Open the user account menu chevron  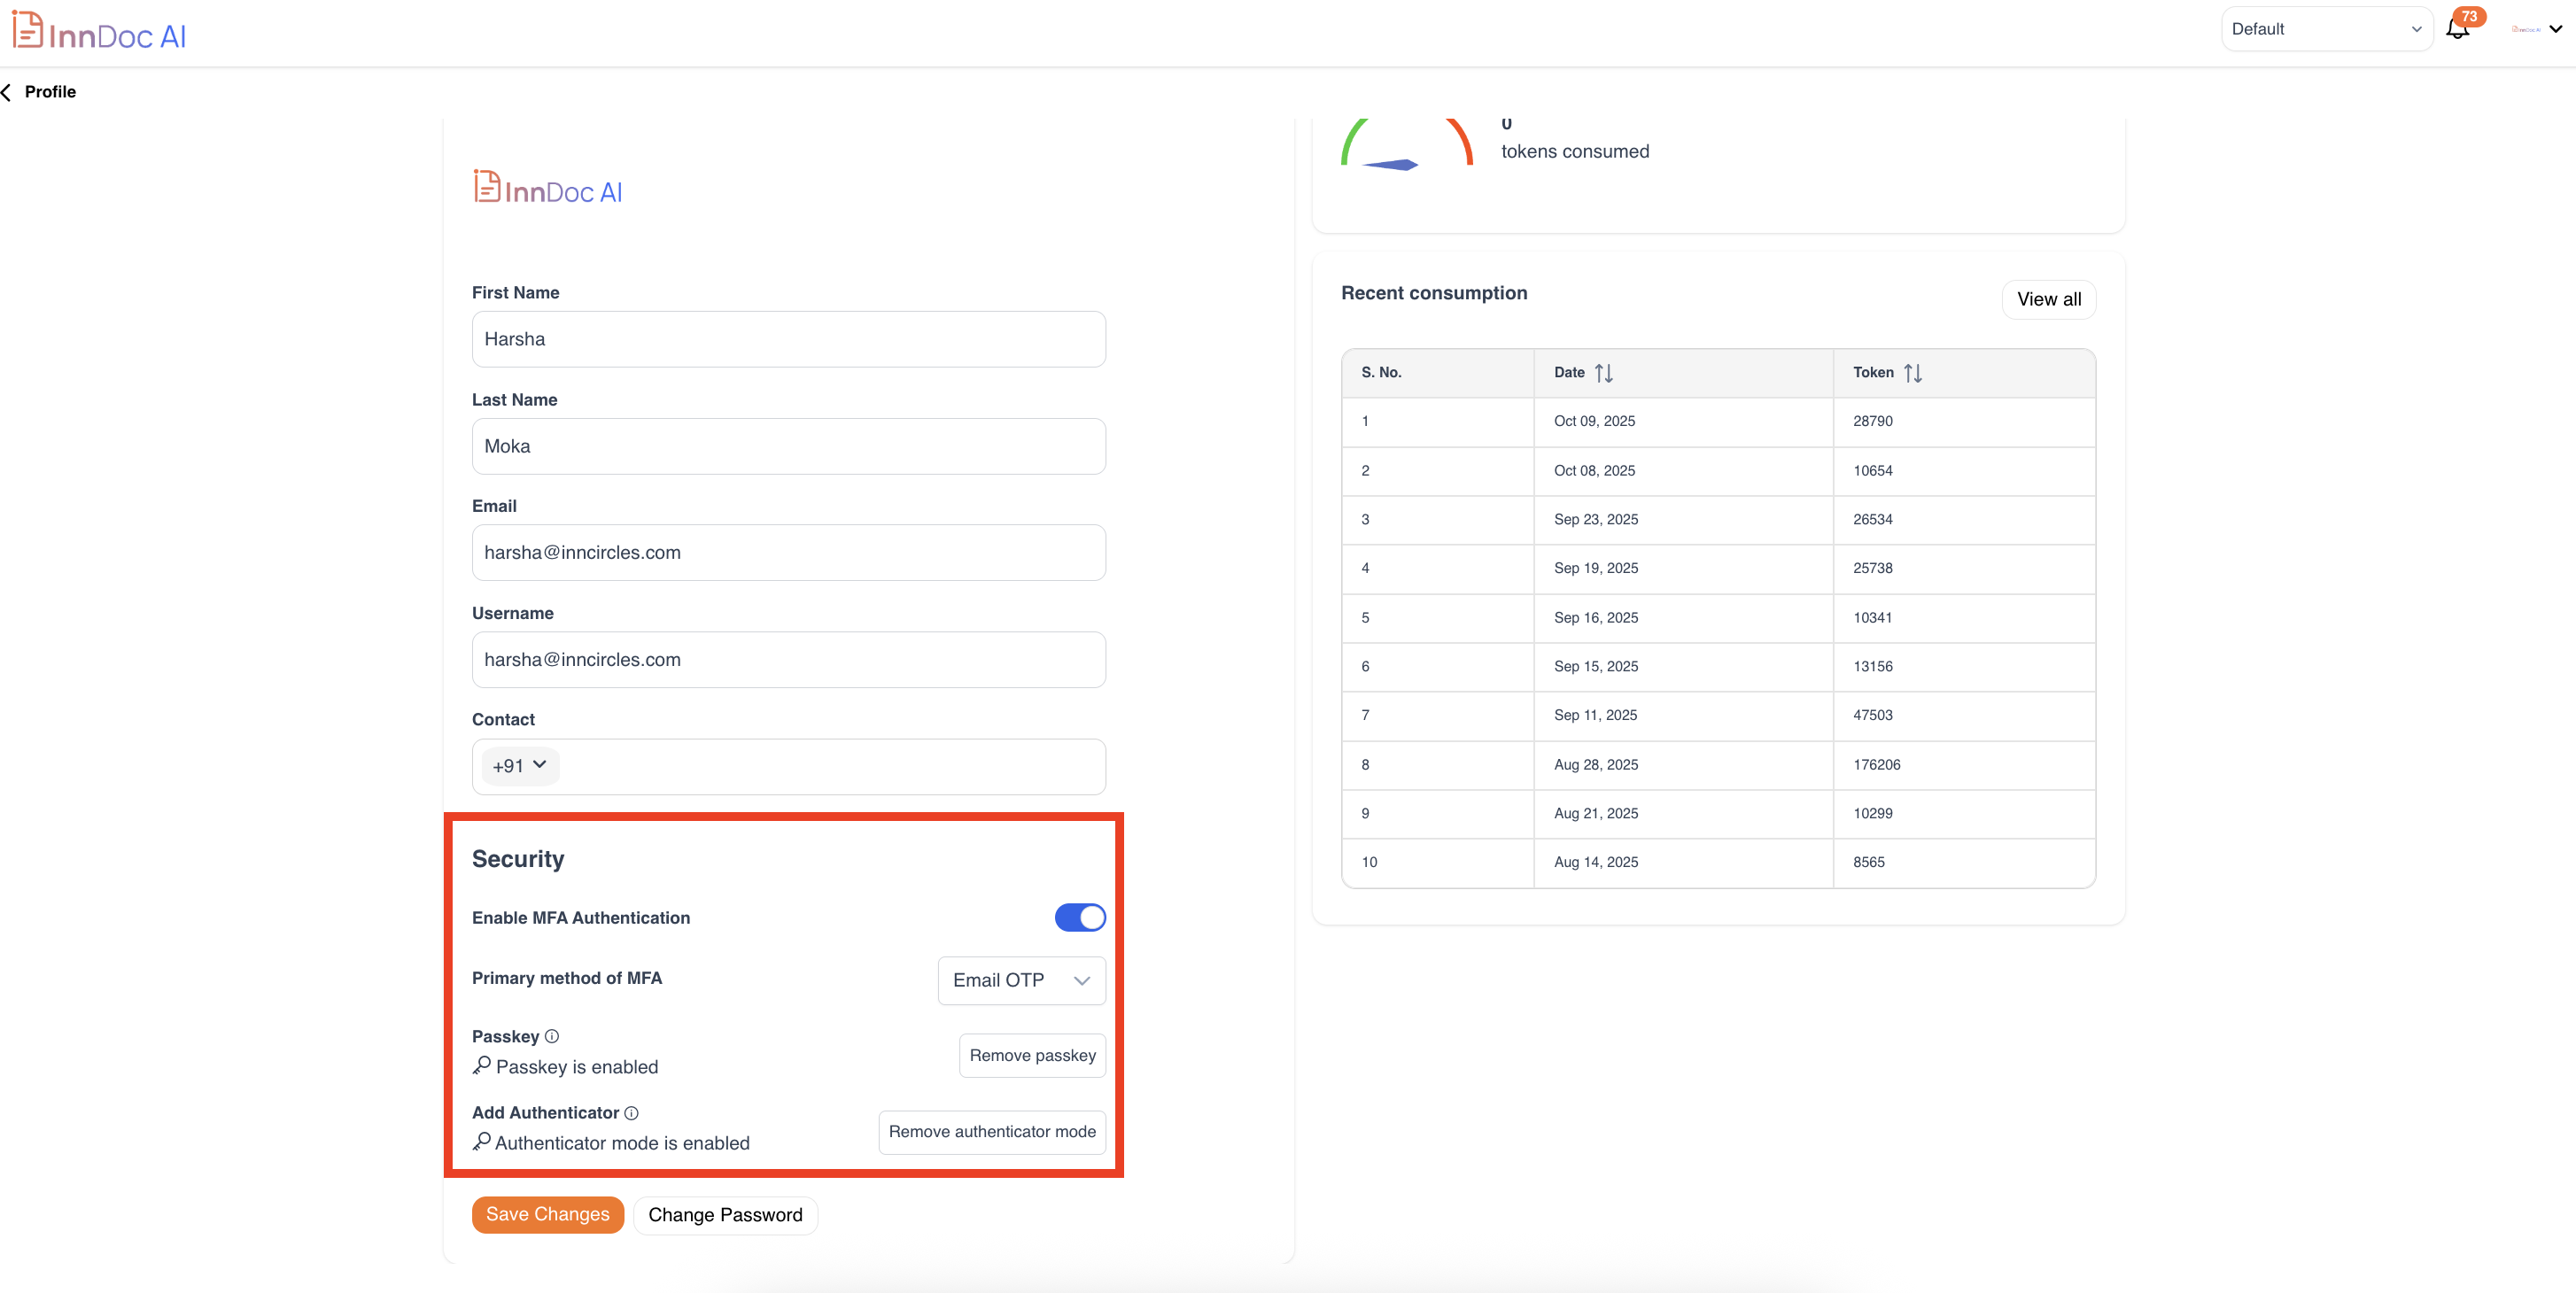tap(2555, 29)
